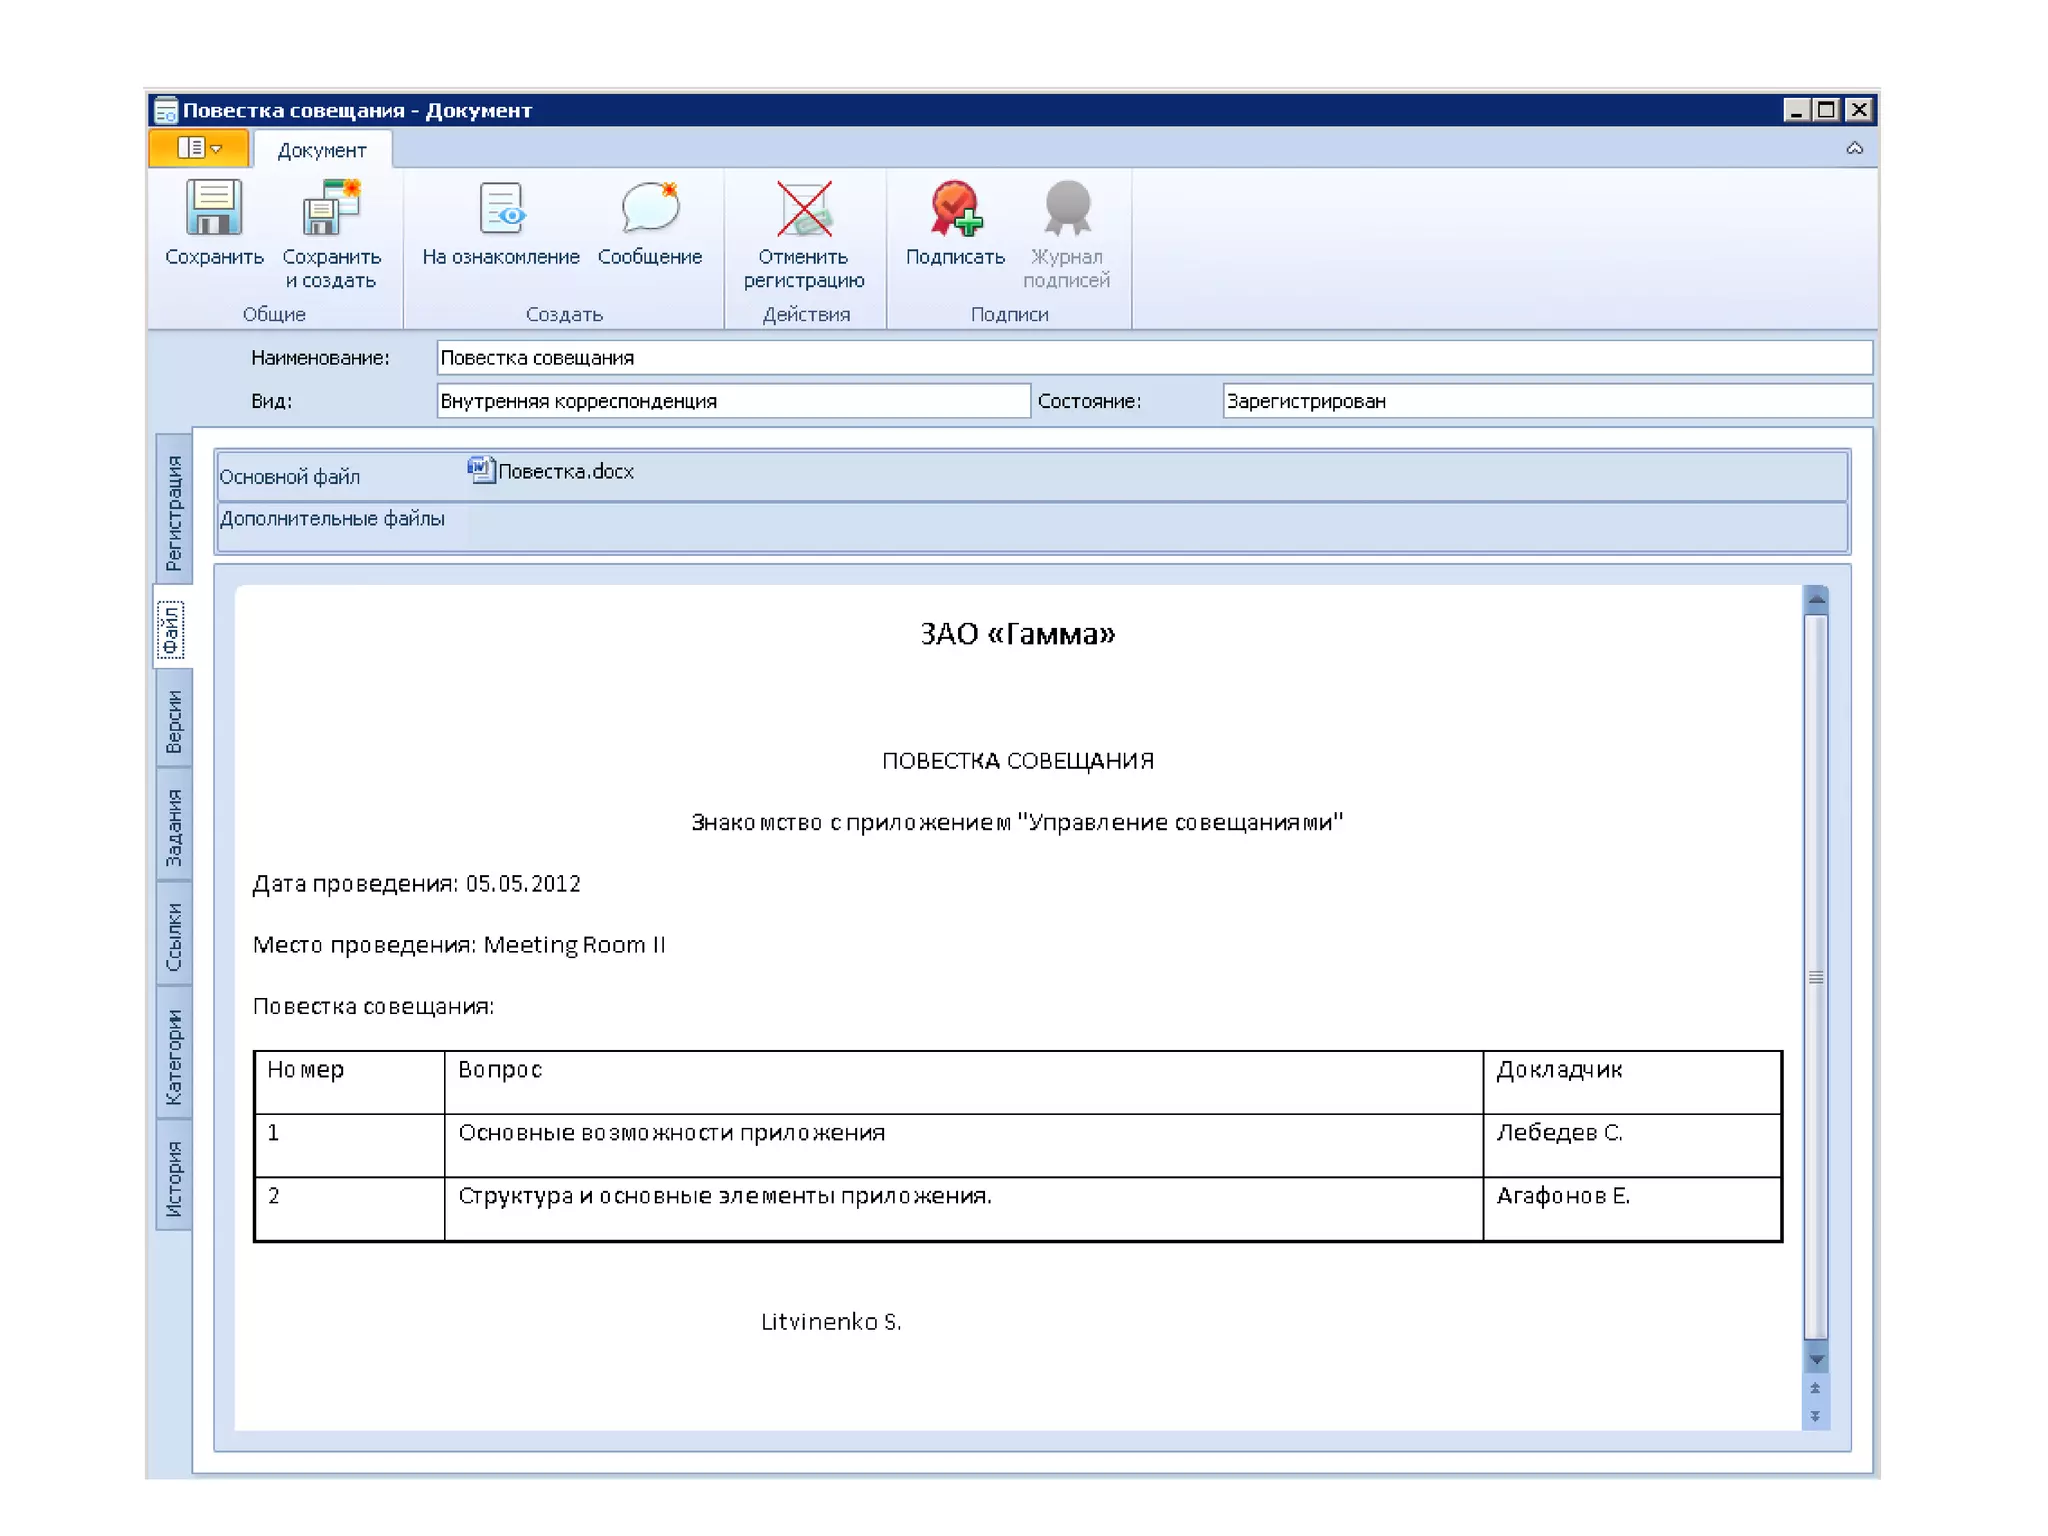This screenshot has width=2048, height=1536.
Task: Open Журнал подписей signature log
Action: (1066, 209)
